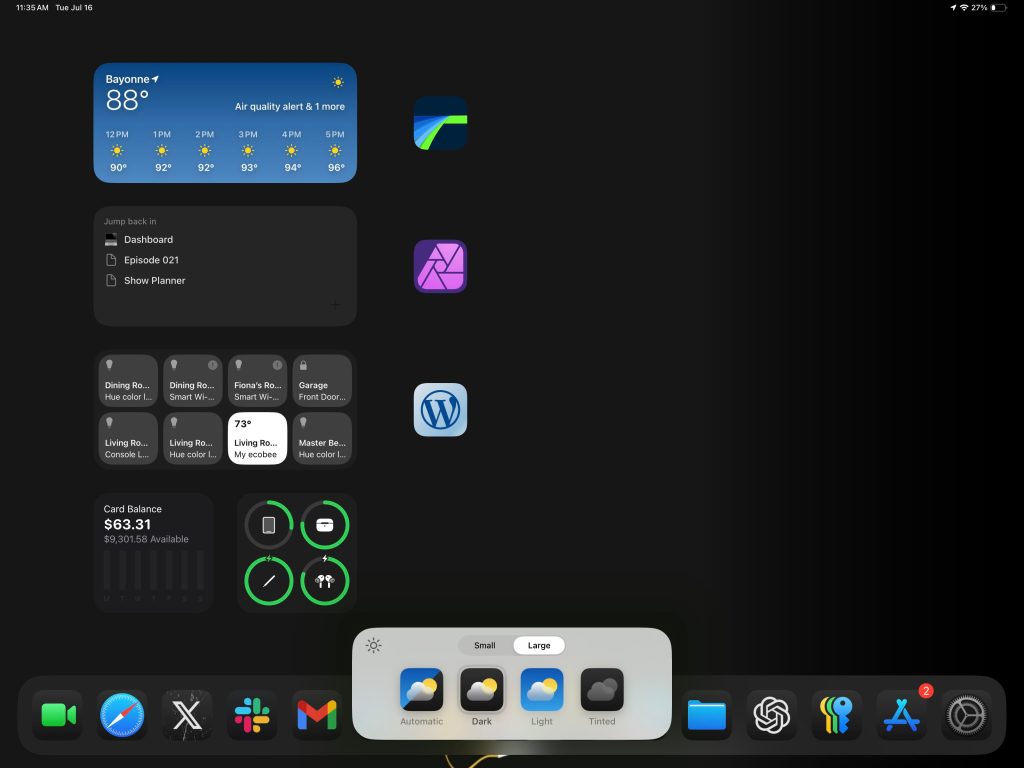Launch FaceTime from the dock
The height and width of the screenshot is (768, 1024).
click(x=58, y=715)
